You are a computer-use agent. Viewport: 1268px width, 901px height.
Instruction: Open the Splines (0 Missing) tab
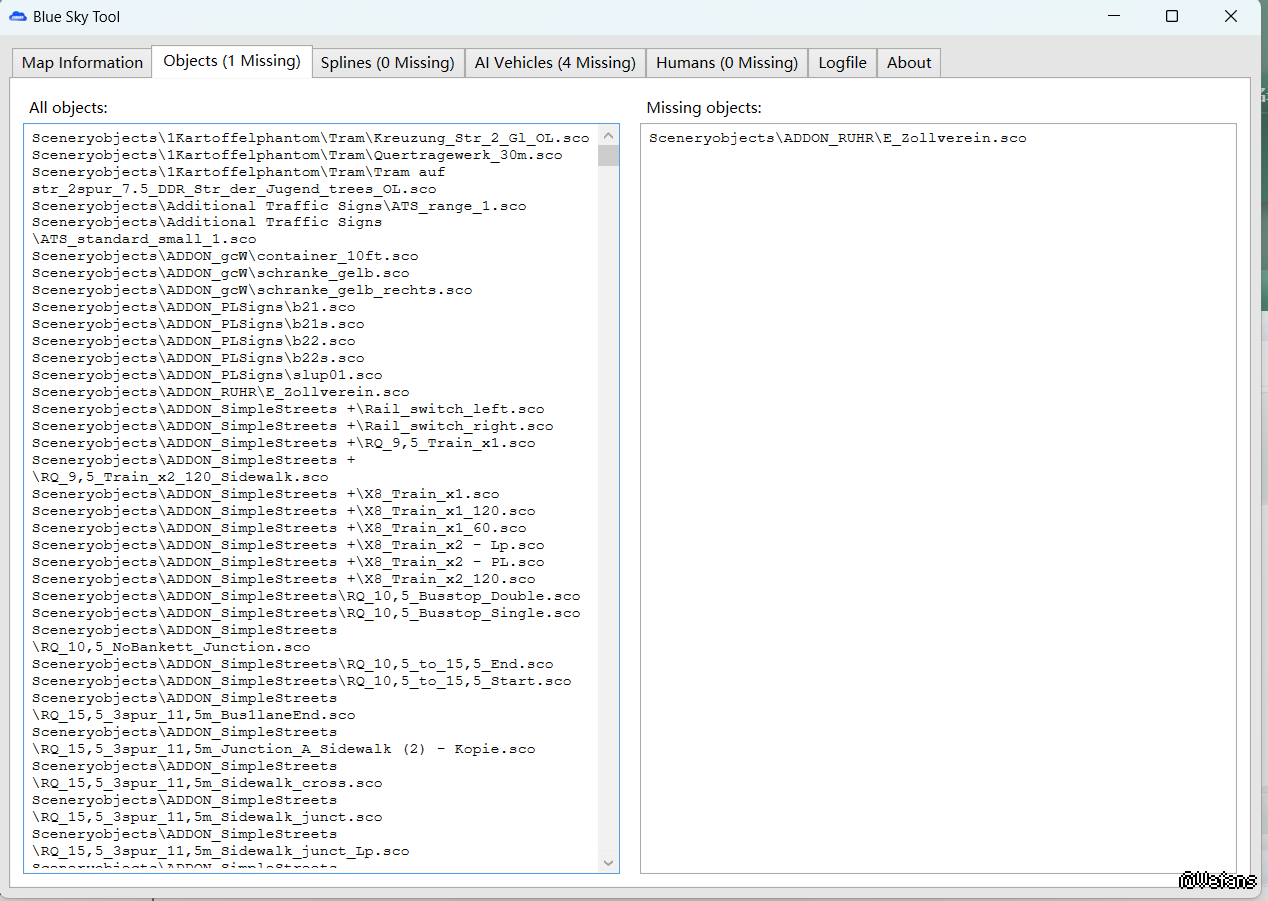(387, 63)
